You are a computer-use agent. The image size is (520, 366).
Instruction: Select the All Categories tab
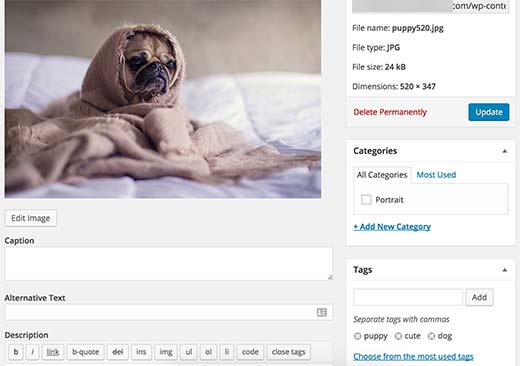click(382, 175)
